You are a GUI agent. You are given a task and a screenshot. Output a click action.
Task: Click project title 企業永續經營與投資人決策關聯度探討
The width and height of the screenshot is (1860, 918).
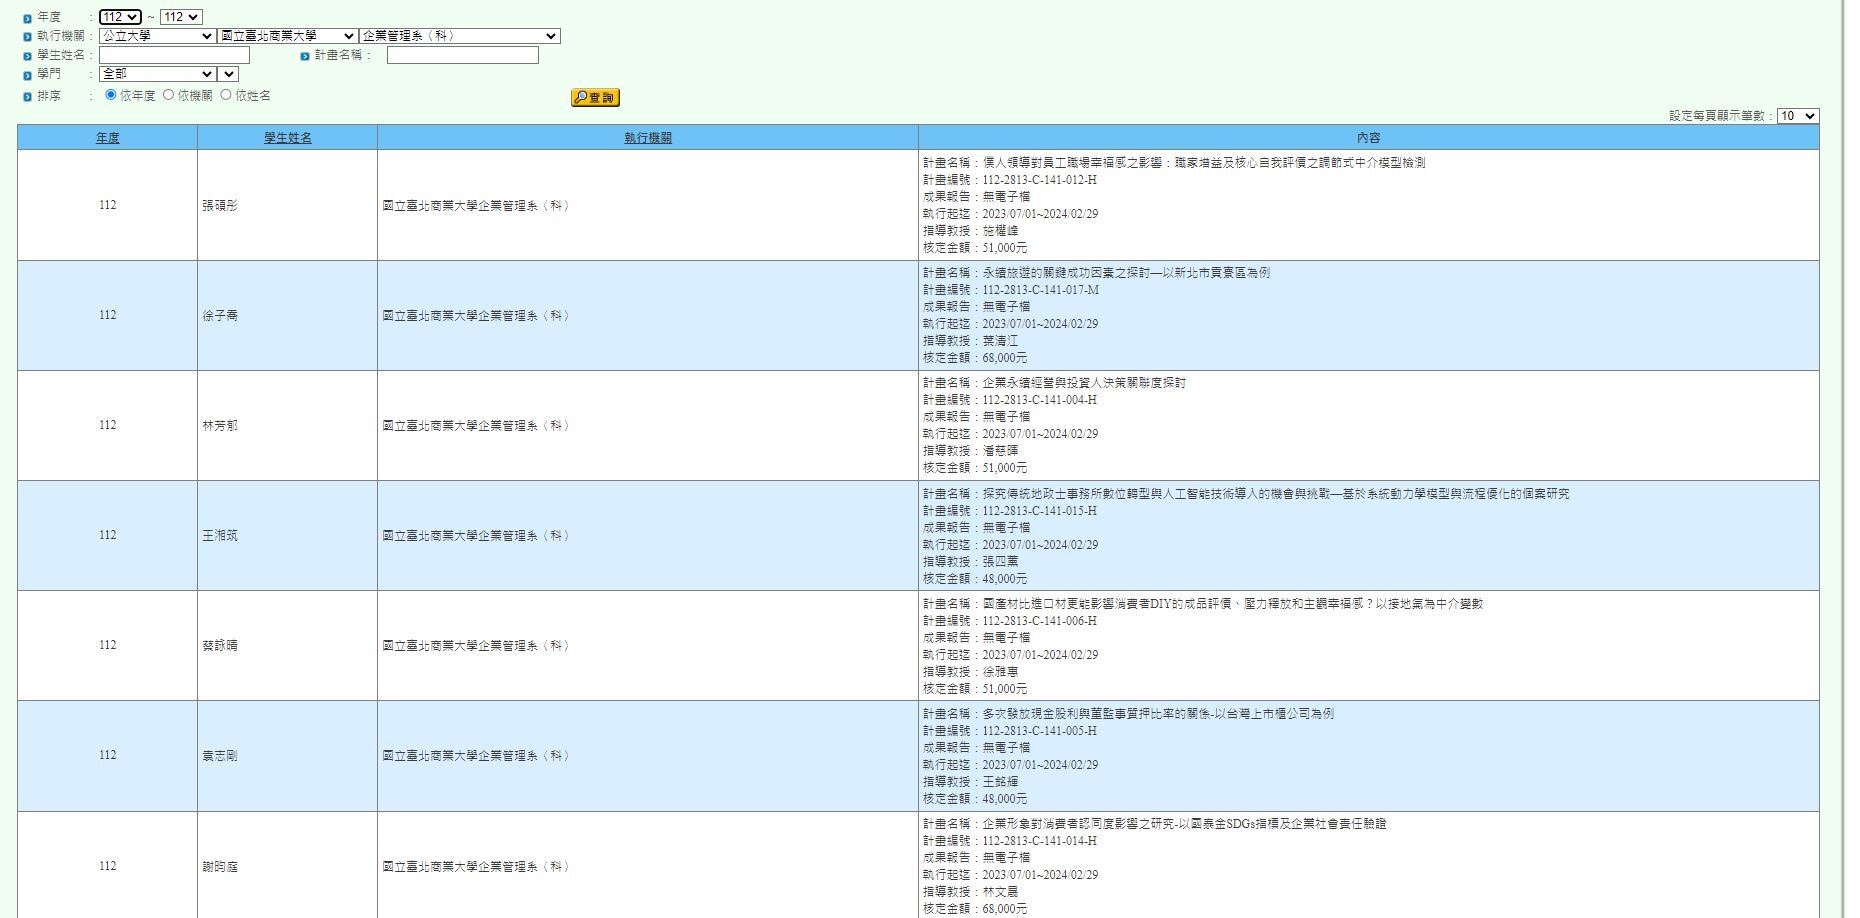(x=1084, y=383)
